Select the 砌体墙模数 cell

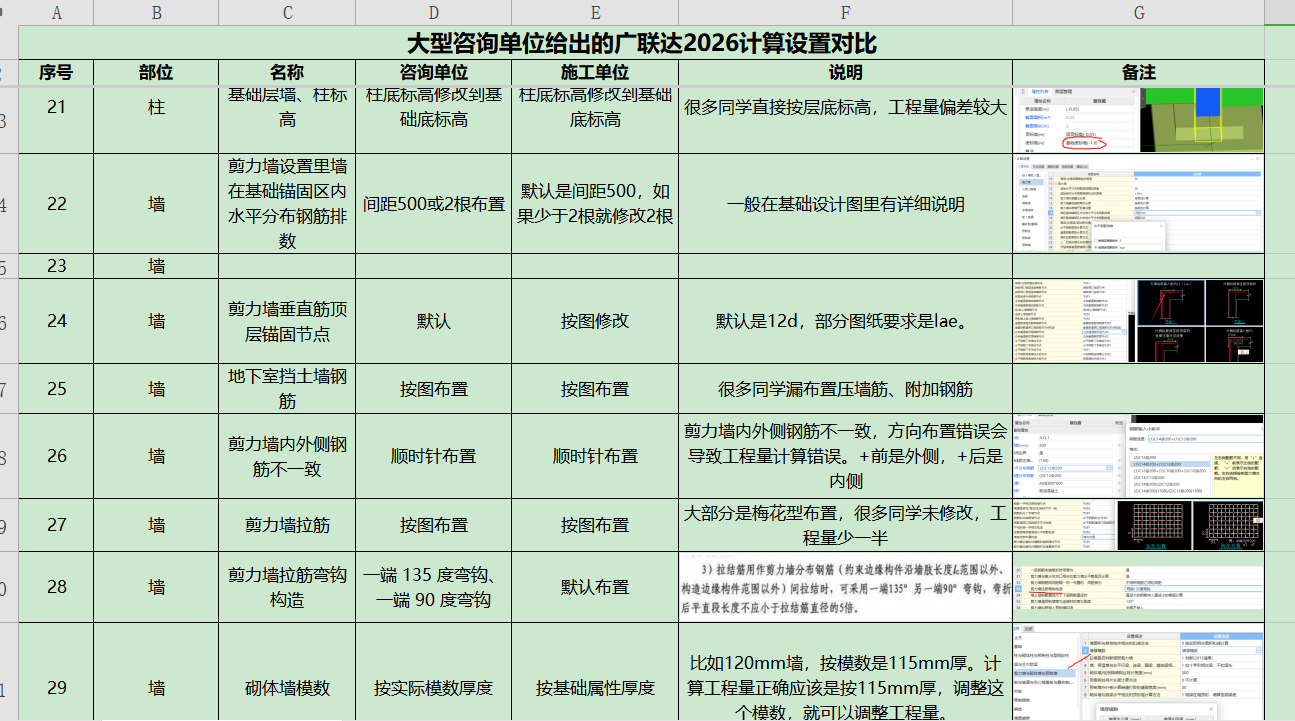pos(288,672)
